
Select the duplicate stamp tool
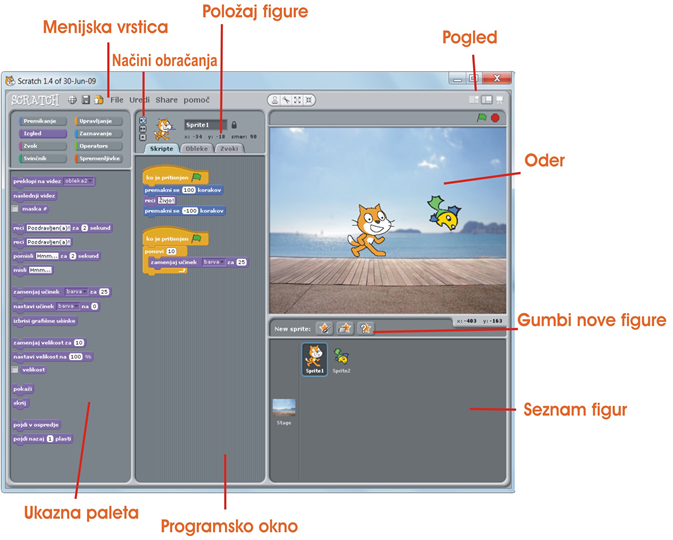click(x=274, y=99)
